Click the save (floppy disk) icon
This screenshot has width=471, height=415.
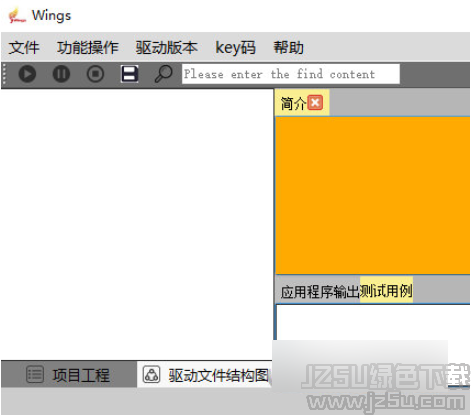point(129,74)
